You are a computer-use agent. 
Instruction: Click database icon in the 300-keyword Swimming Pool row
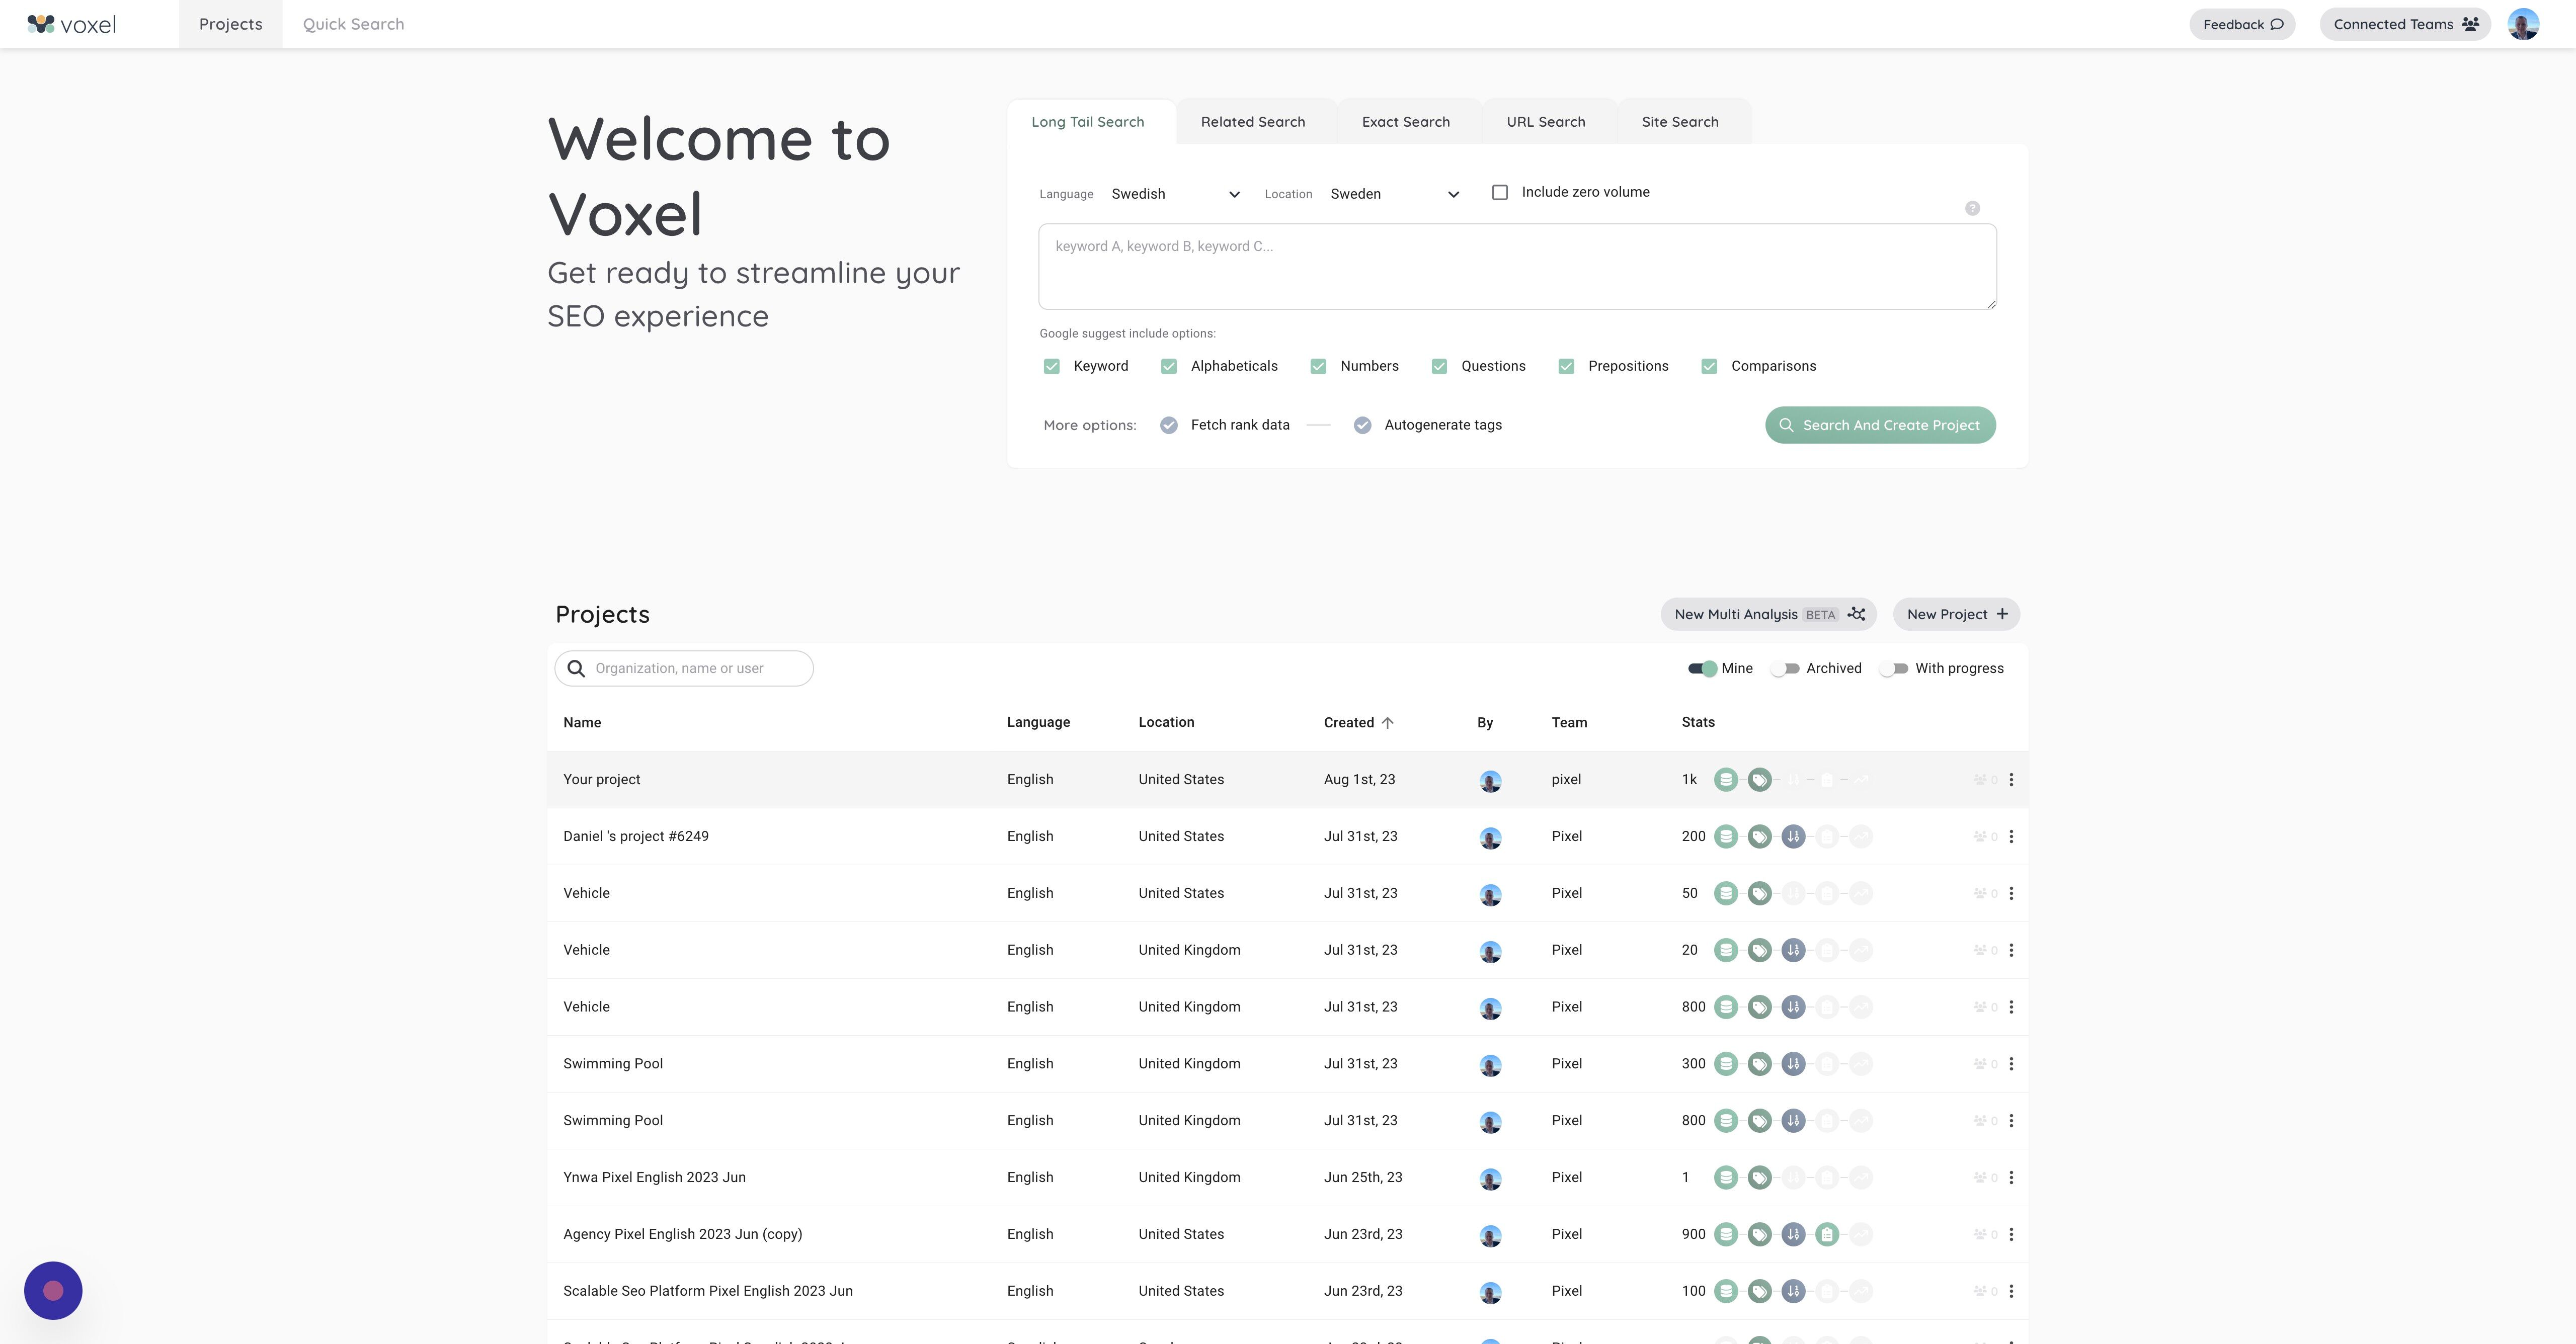coord(1725,1063)
